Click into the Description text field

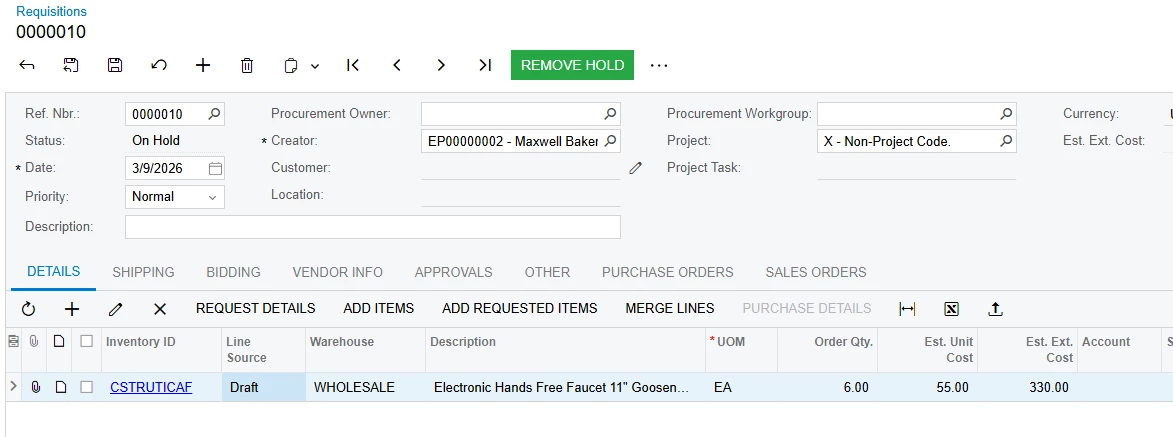pos(372,227)
